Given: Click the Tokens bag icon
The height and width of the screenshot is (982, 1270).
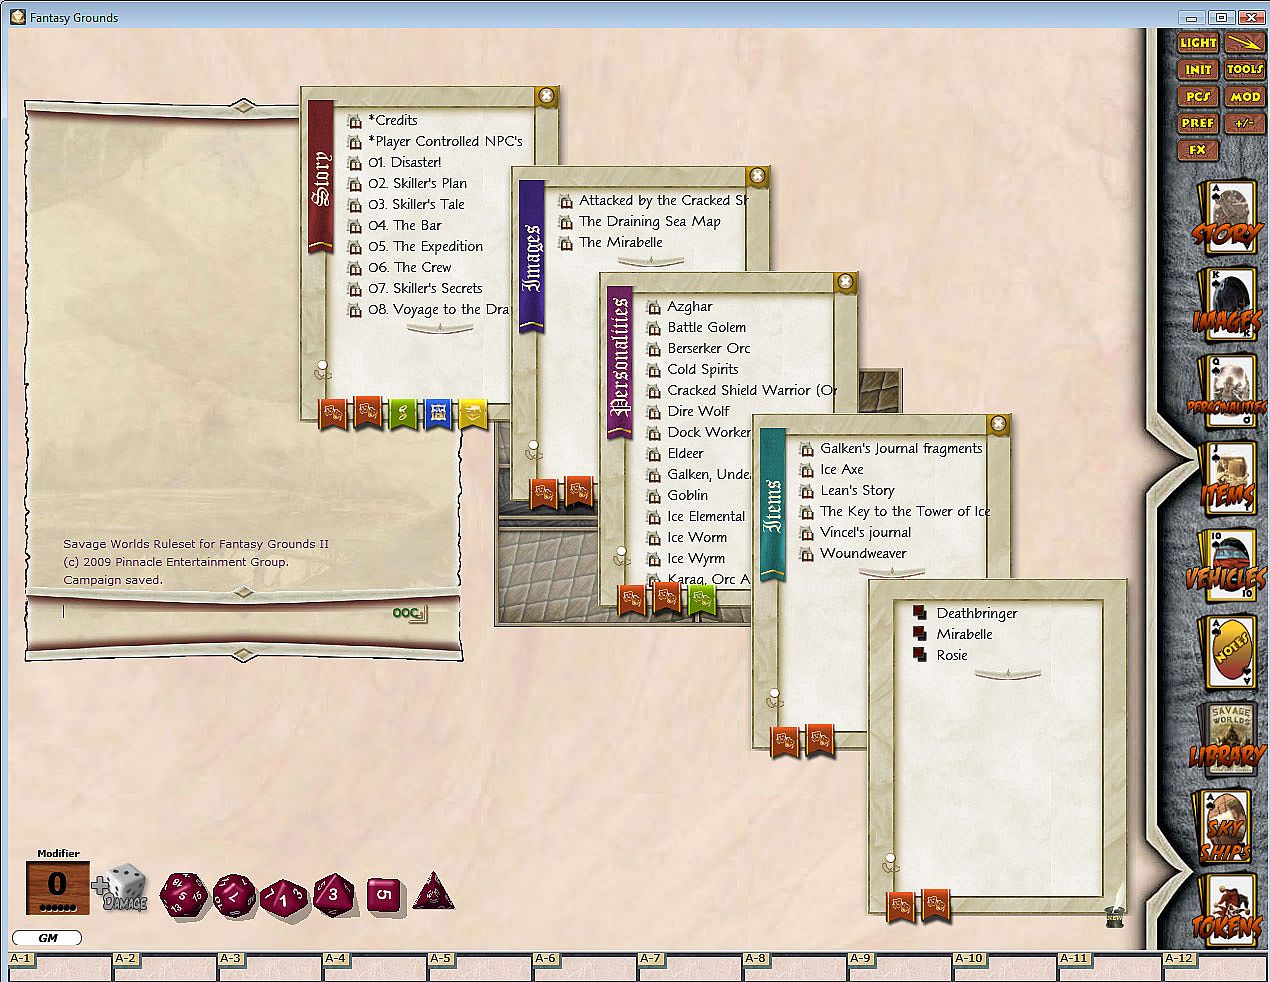Looking at the screenshot, I should pyautogui.click(x=1226, y=910).
